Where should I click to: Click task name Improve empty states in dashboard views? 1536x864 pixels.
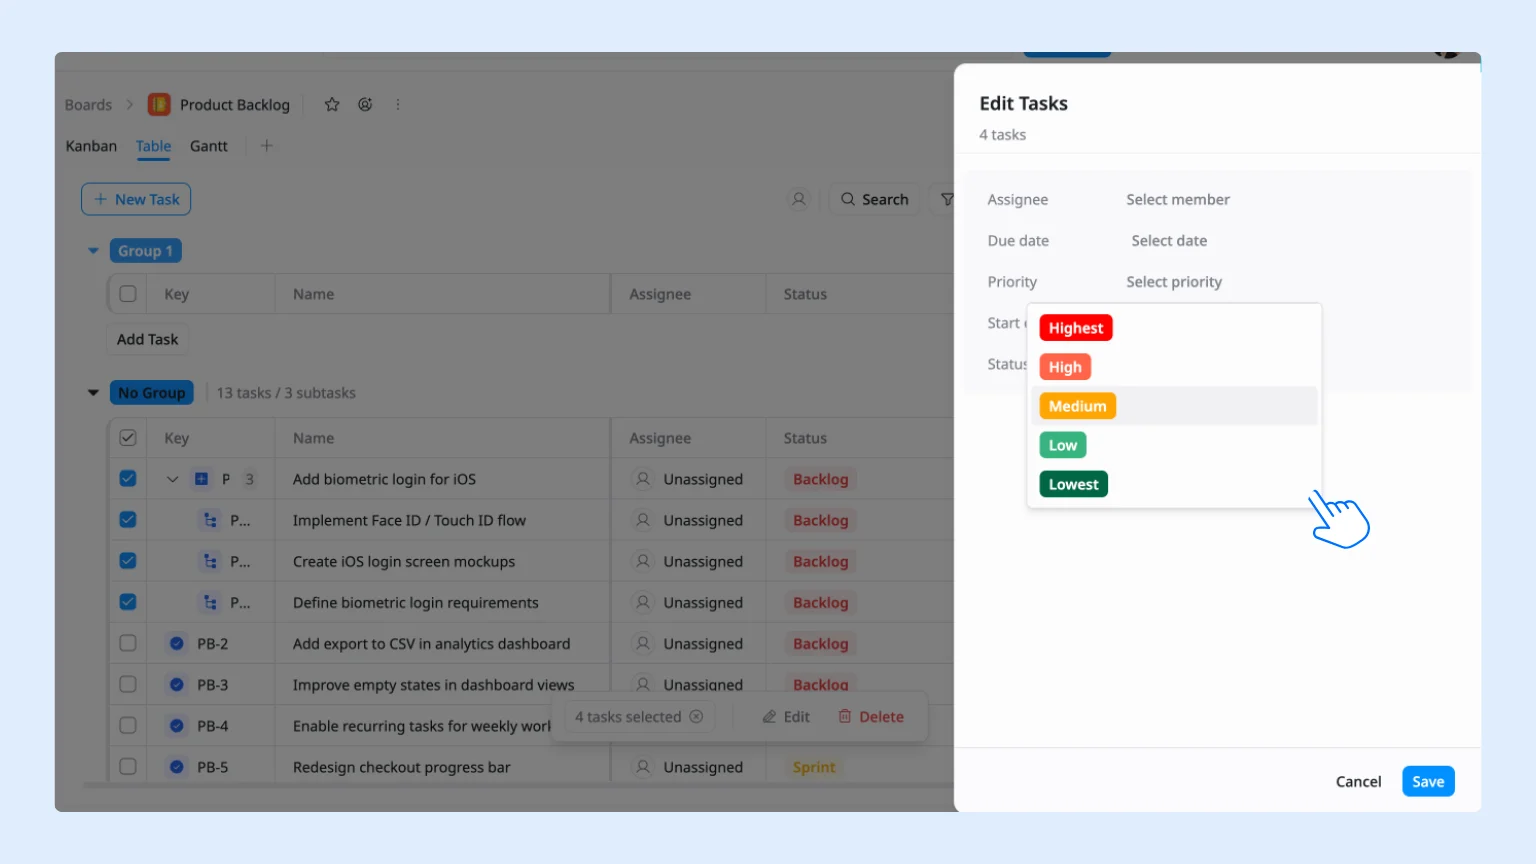pyautogui.click(x=433, y=685)
